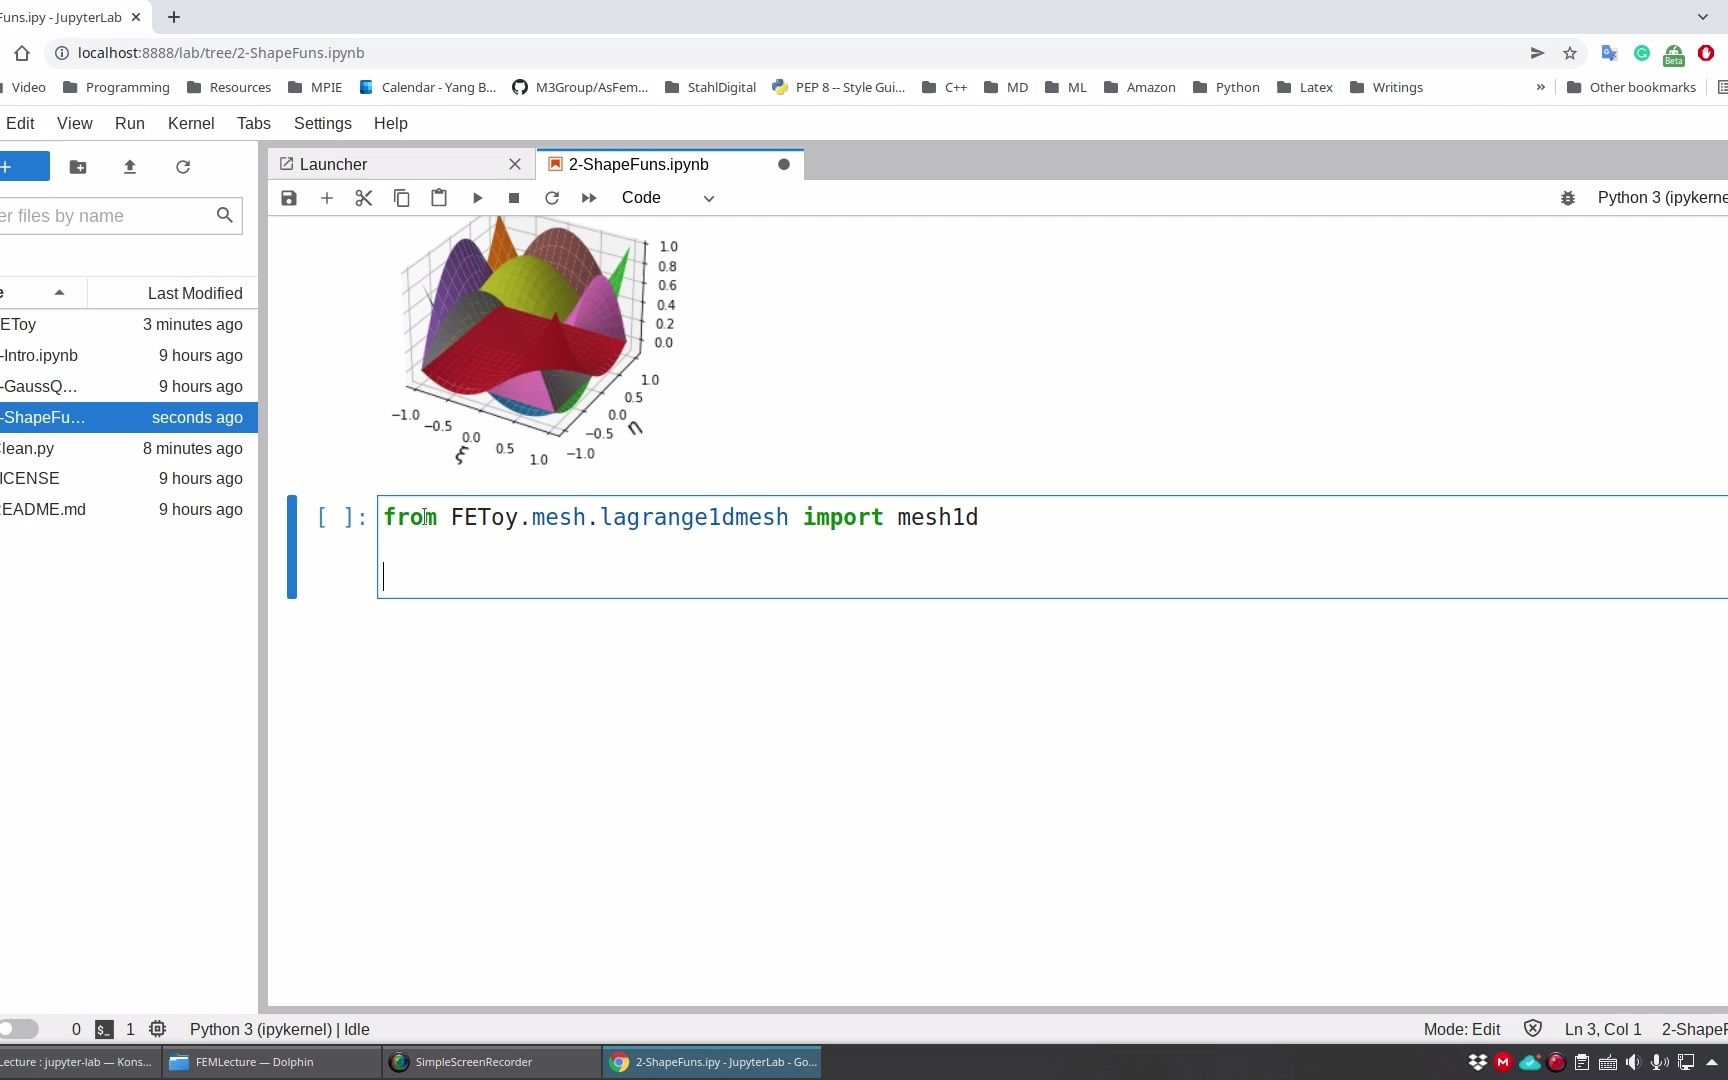Click unsaved dot on 2-ShapeFuns tab
Viewport: 1728px width, 1080px height.
tap(784, 164)
